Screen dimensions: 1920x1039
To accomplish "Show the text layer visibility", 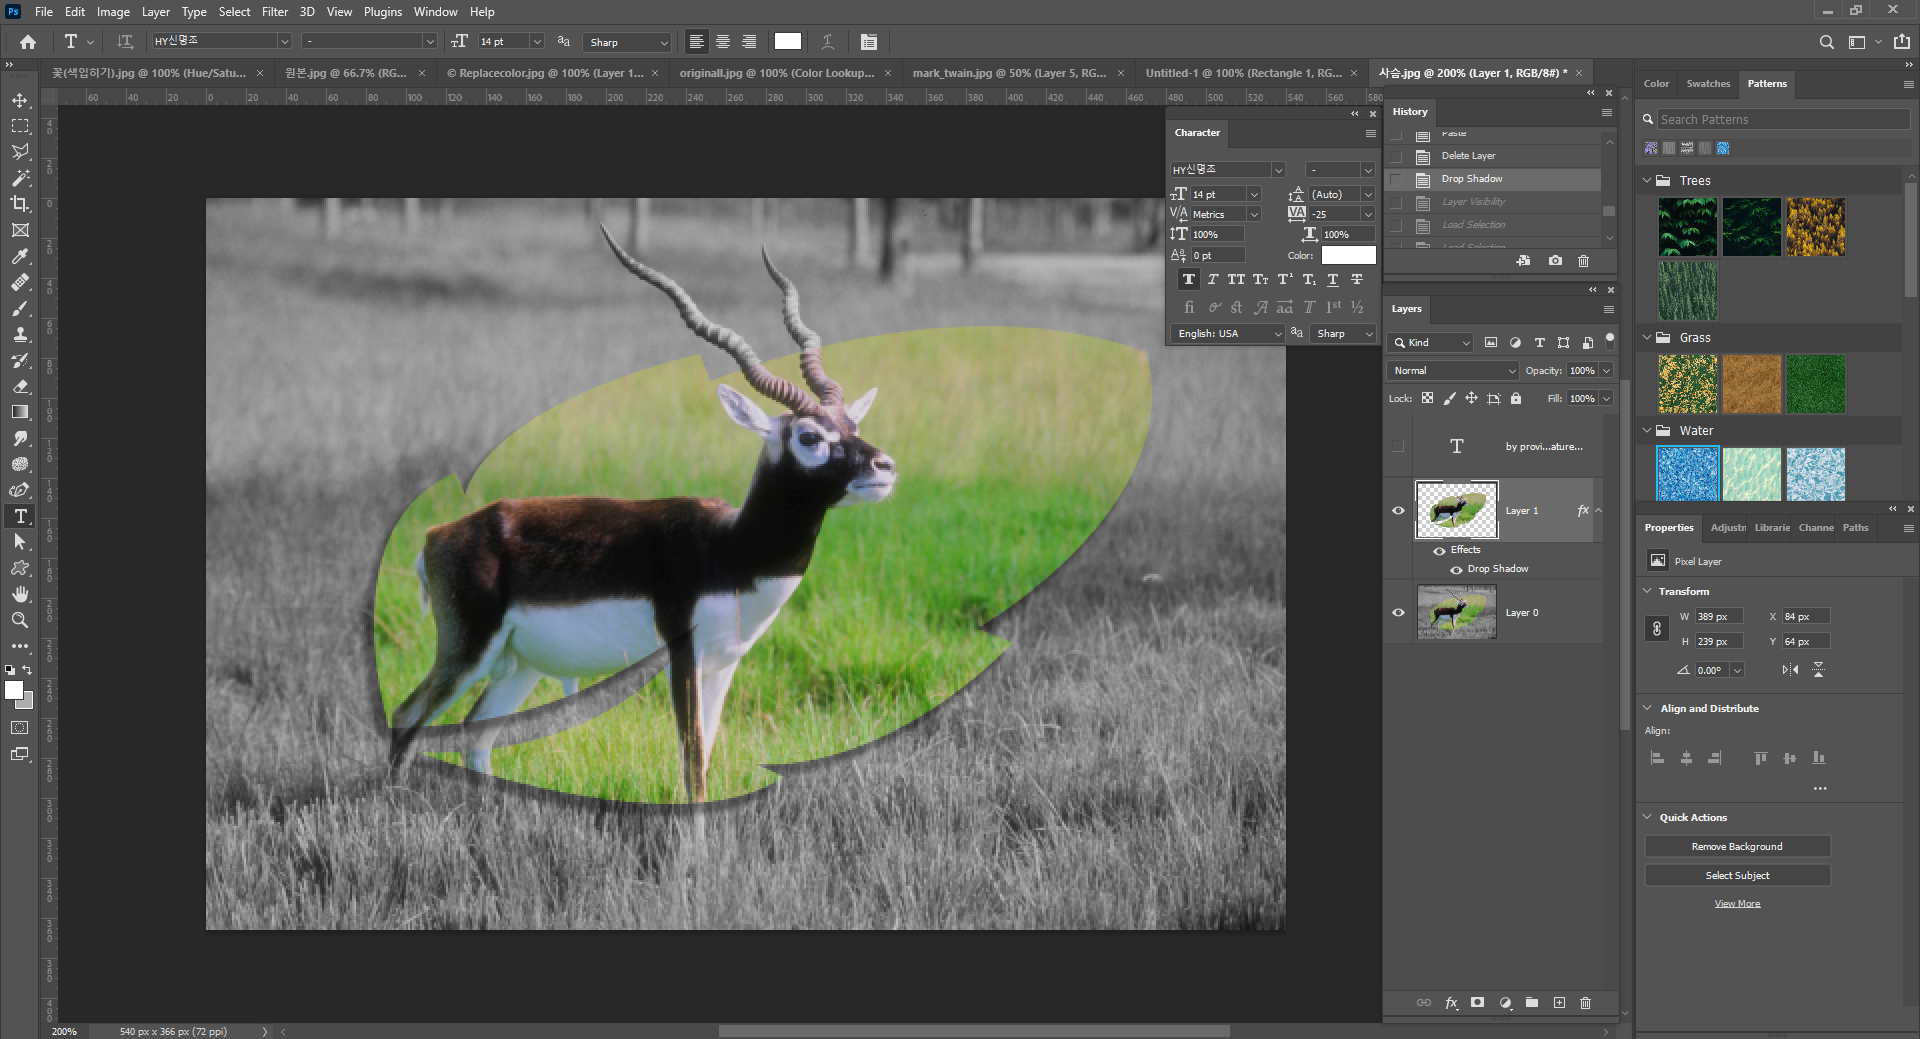I will (x=1398, y=447).
